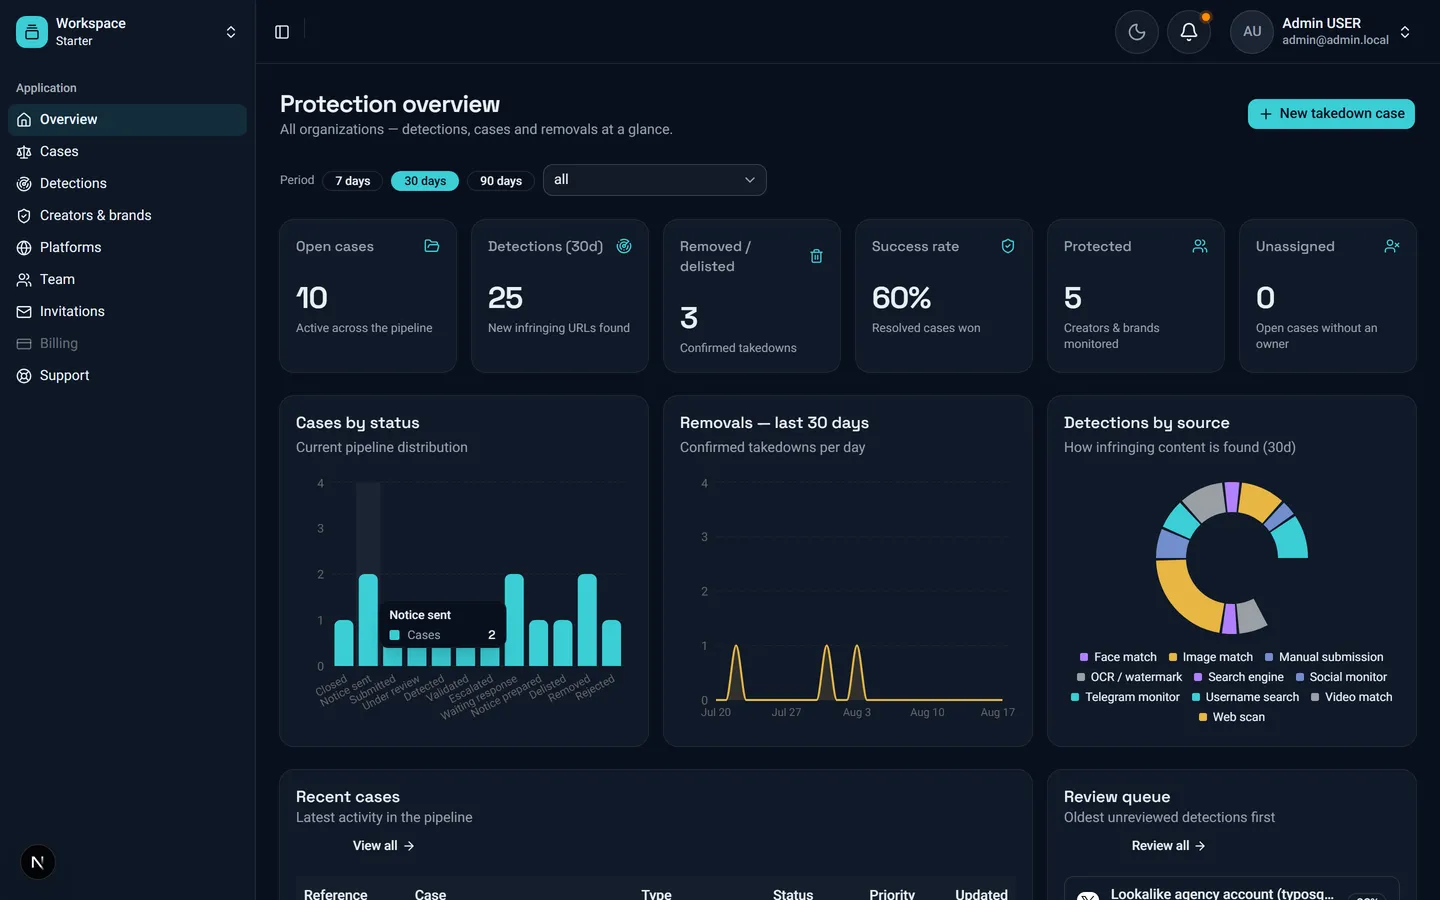Click the Search engine legend entry
The height and width of the screenshot is (900, 1440).
click(1238, 677)
